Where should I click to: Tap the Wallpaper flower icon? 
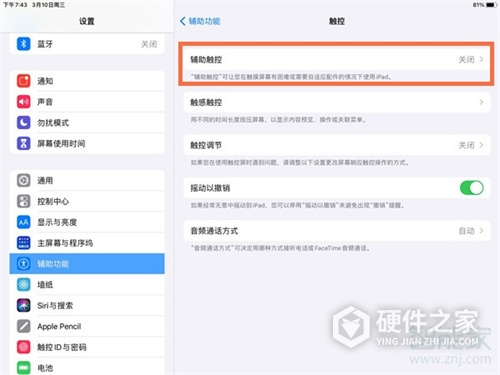tap(23, 285)
